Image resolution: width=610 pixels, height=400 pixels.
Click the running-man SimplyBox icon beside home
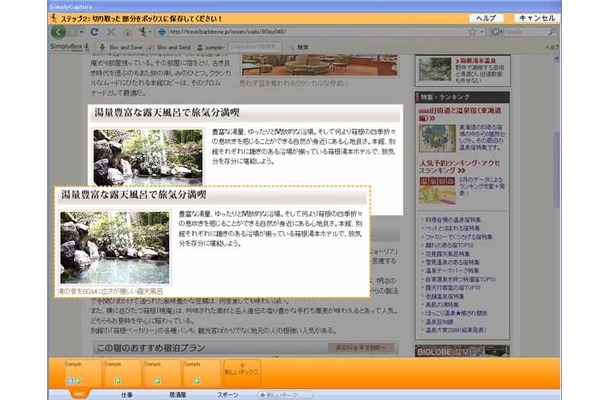click(x=143, y=32)
